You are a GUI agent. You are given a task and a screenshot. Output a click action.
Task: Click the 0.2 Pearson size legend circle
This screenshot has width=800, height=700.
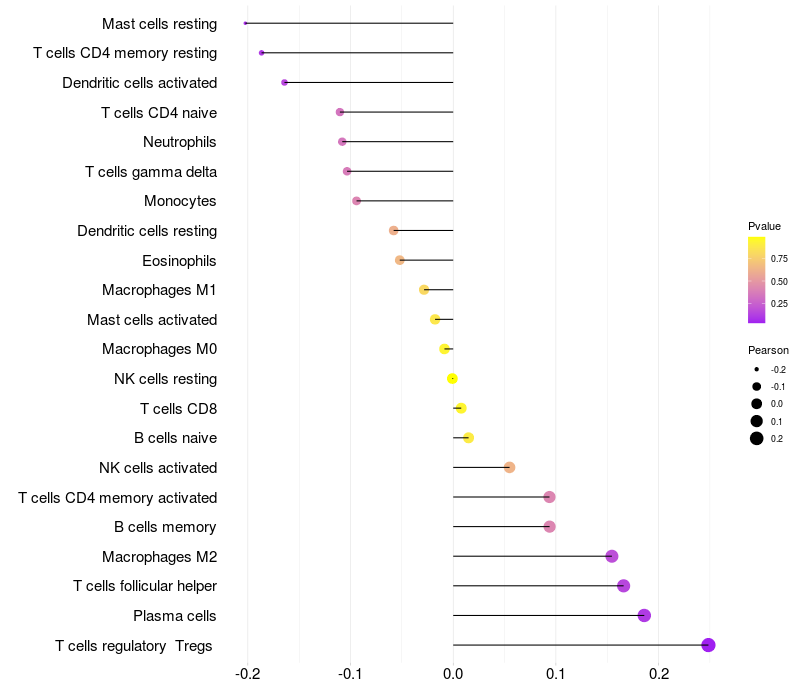pyautogui.click(x=756, y=438)
